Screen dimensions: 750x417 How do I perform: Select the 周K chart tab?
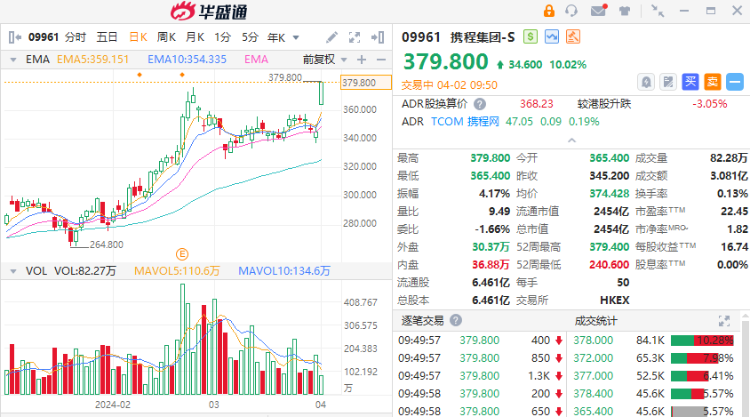point(166,37)
